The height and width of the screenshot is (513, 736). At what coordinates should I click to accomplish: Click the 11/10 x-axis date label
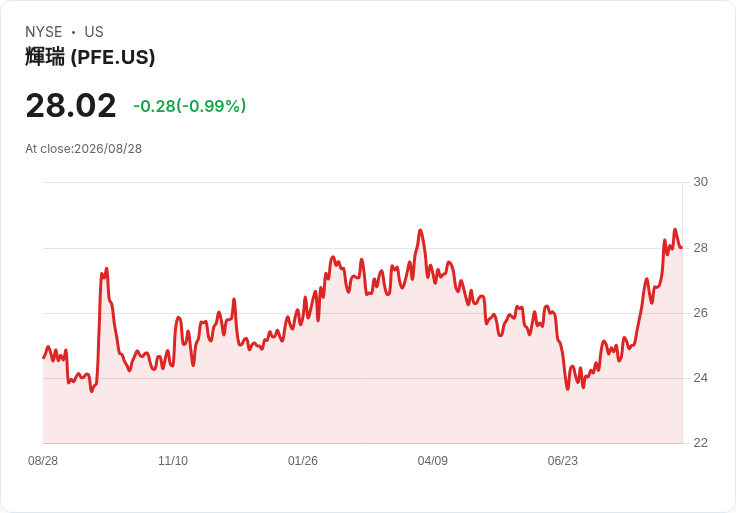tap(173, 461)
